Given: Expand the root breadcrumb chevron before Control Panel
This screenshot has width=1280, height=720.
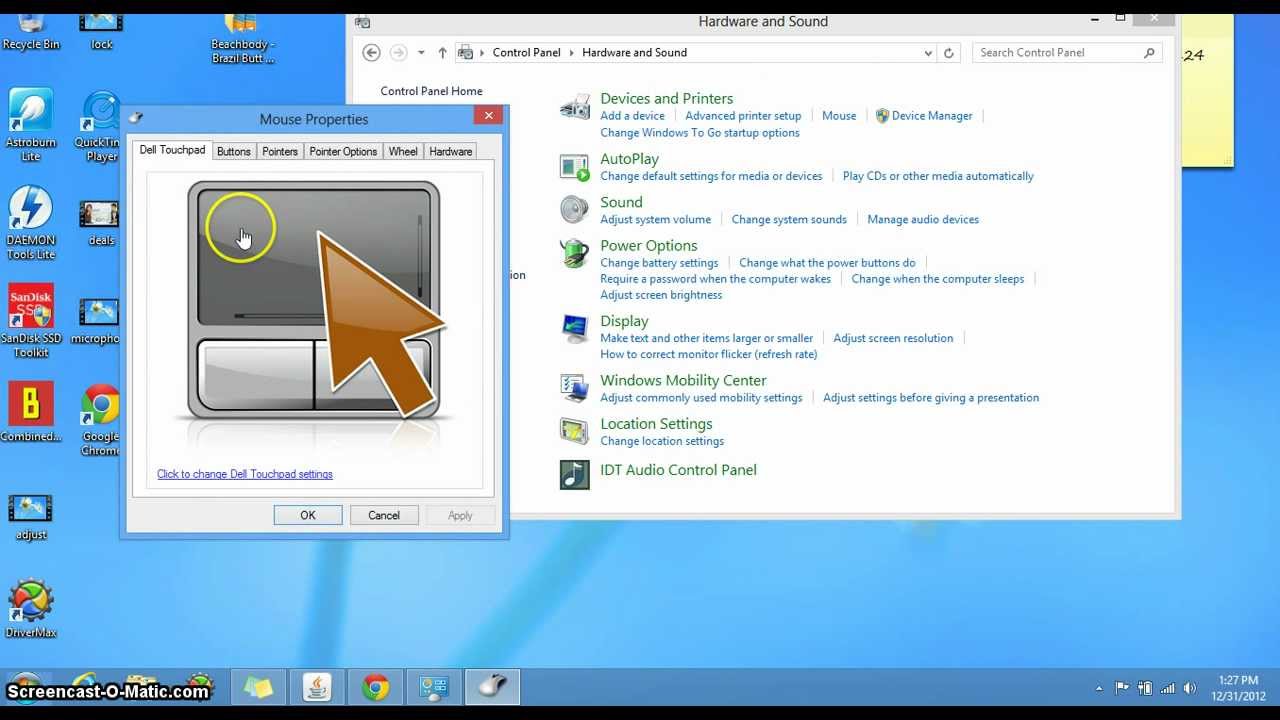Looking at the screenshot, I should pyautogui.click(x=482, y=53).
